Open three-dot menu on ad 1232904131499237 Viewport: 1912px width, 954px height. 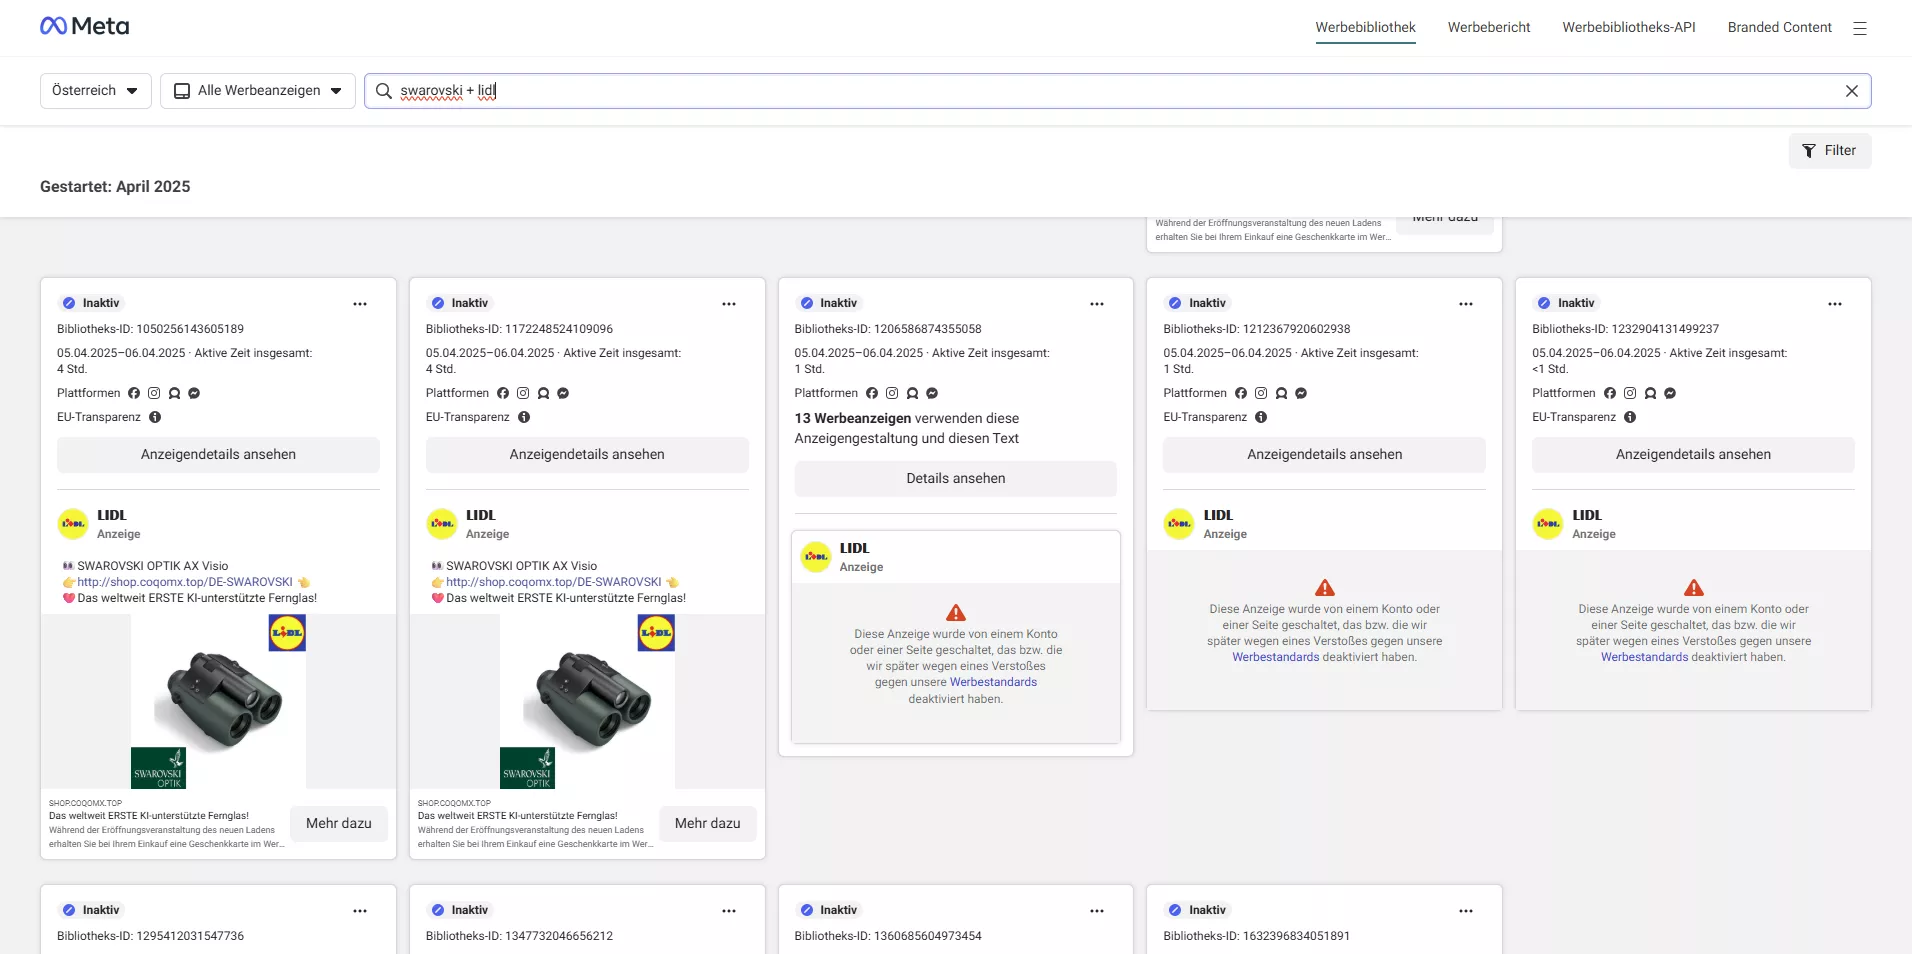coord(1834,304)
